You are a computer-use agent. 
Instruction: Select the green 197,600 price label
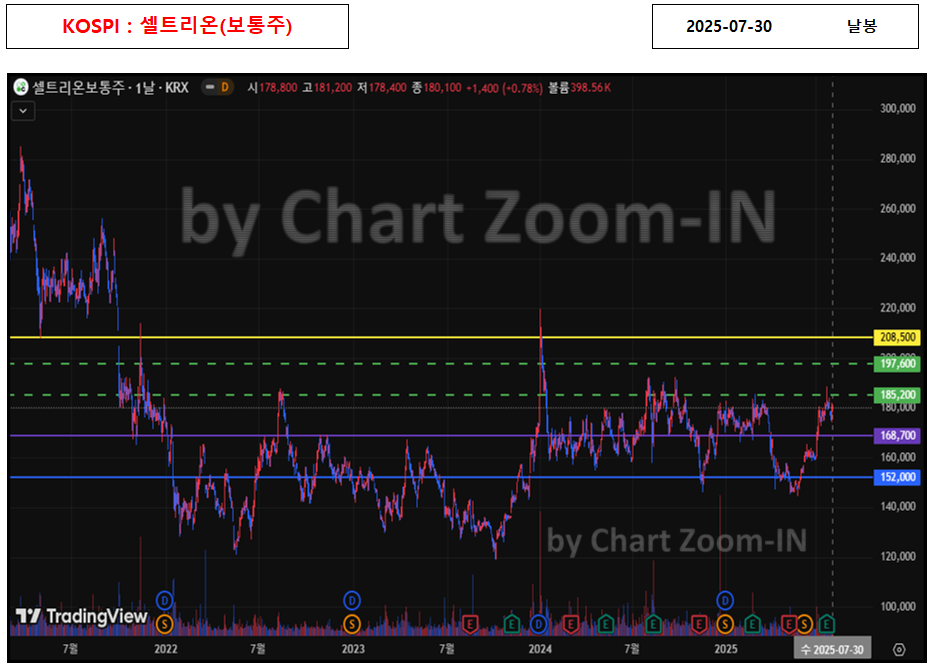[x=897, y=363]
